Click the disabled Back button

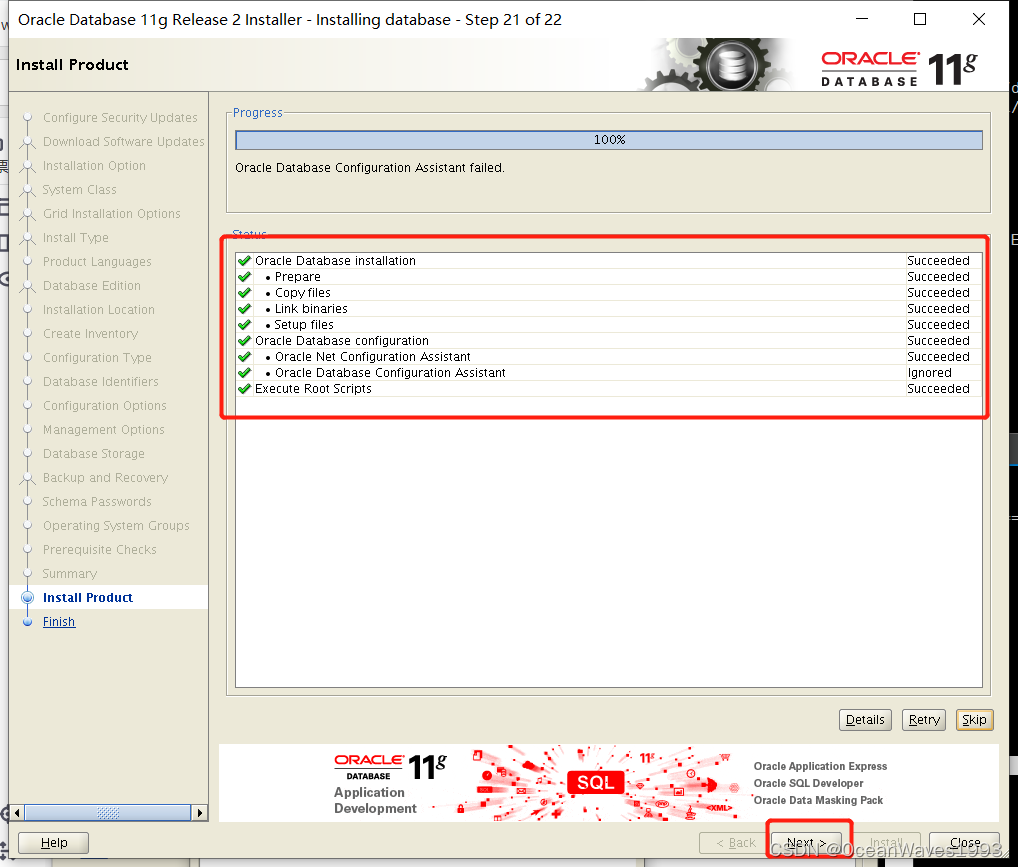(x=735, y=842)
